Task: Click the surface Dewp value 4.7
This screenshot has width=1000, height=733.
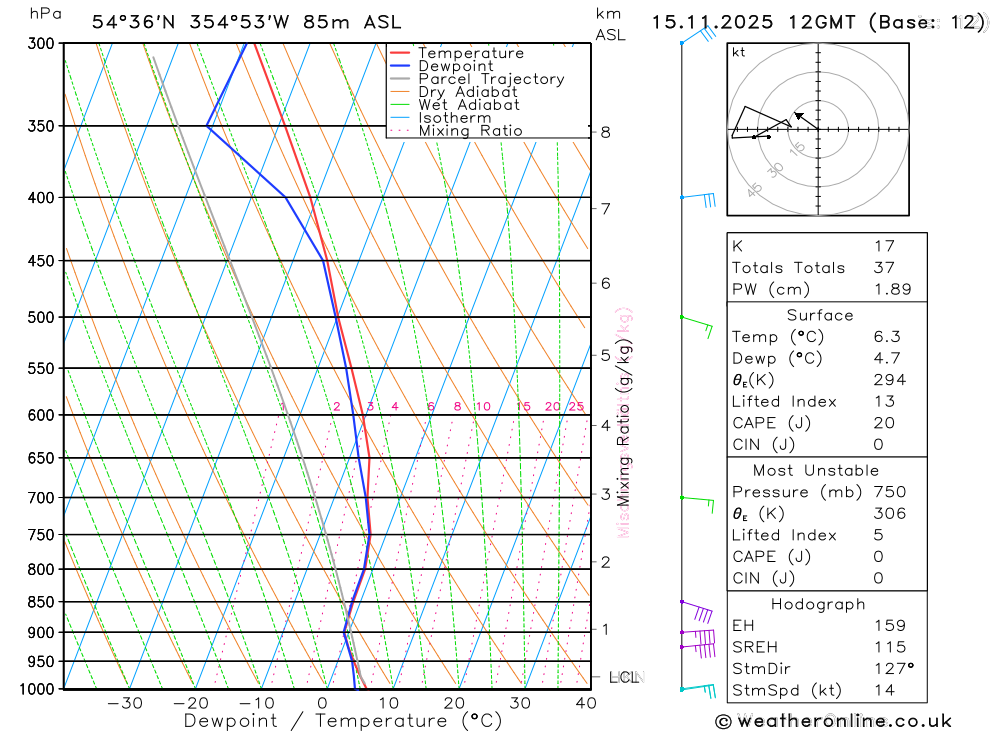Action: tap(887, 359)
